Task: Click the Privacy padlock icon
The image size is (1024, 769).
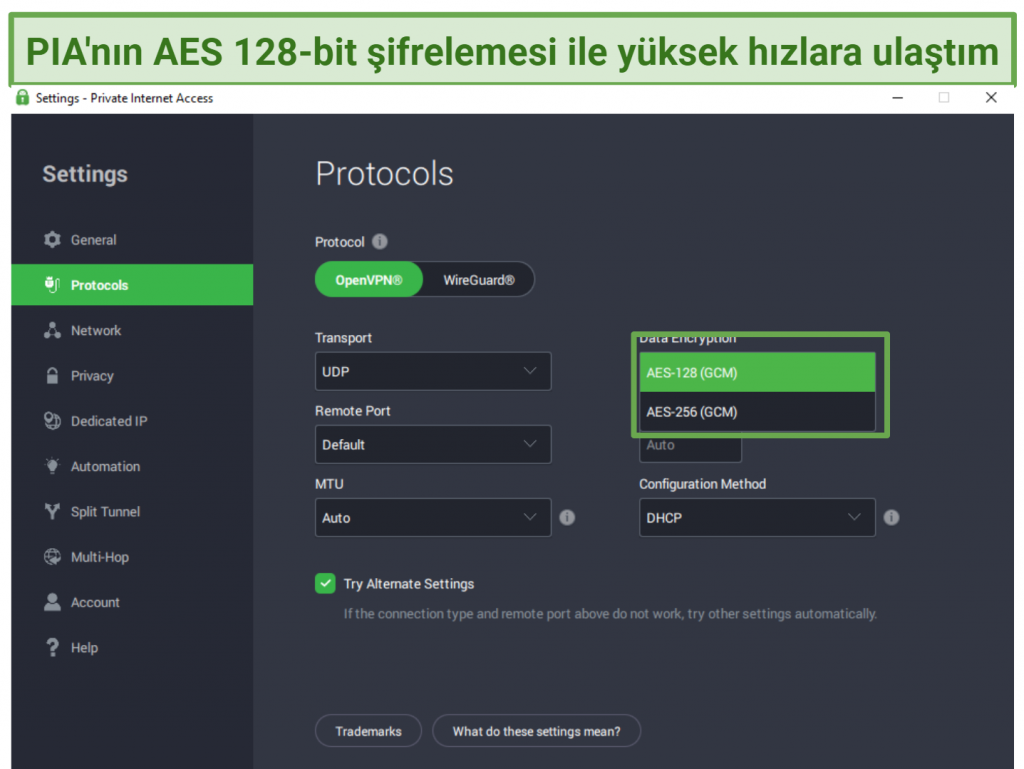Action: (x=53, y=376)
